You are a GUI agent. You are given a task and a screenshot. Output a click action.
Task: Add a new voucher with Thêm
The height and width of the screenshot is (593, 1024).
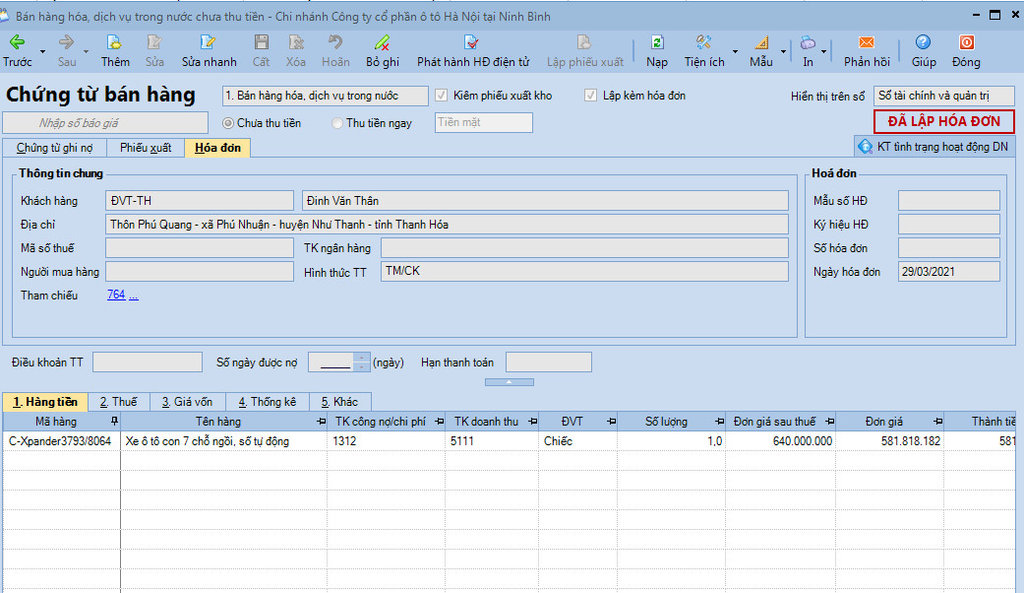[115, 51]
